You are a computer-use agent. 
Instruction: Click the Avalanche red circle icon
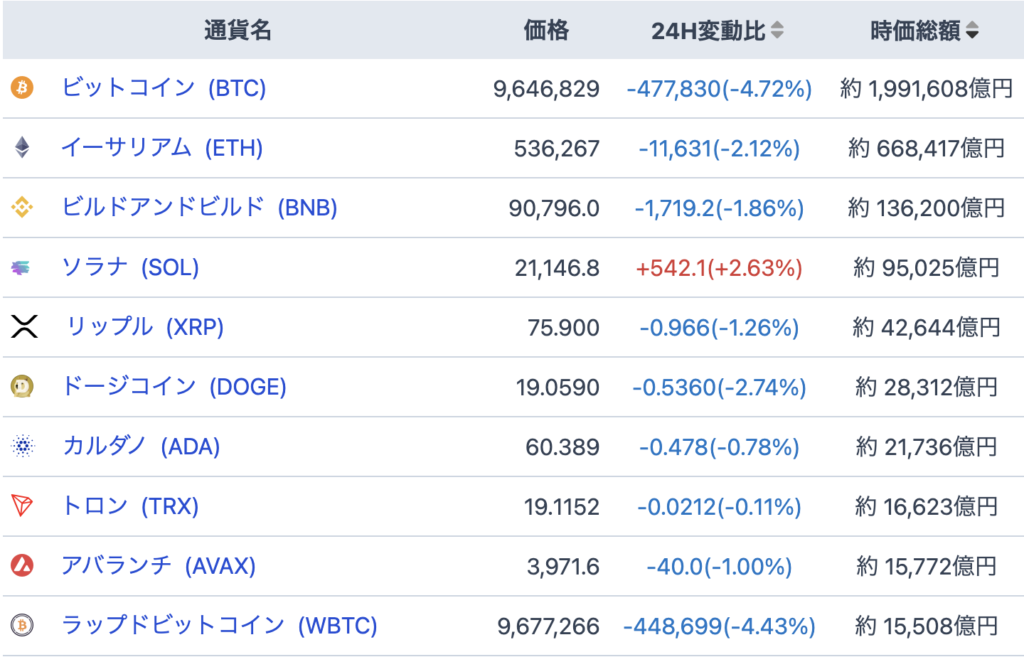coord(22,567)
